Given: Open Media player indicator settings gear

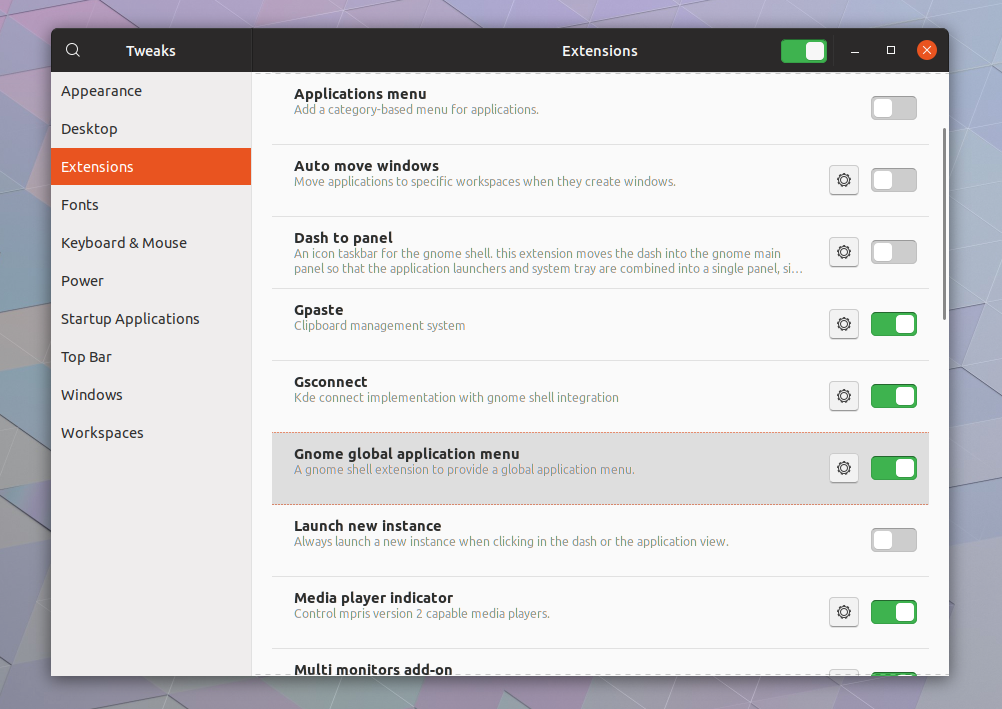Looking at the screenshot, I should (843, 612).
